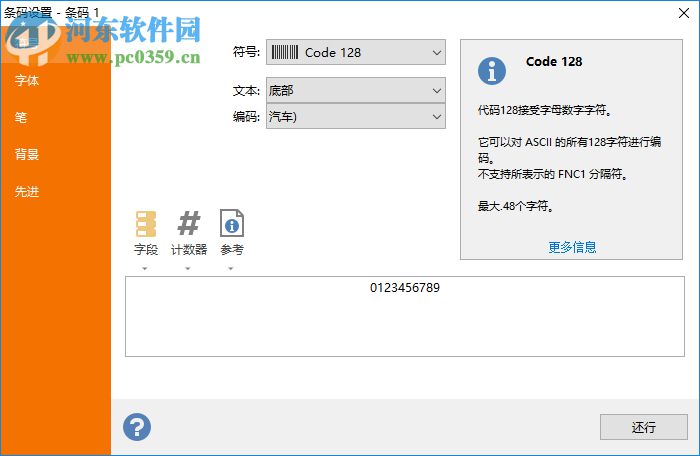Screen dimensions: 700x456
Task: Open the 更多信息 link
Action: click(x=572, y=247)
